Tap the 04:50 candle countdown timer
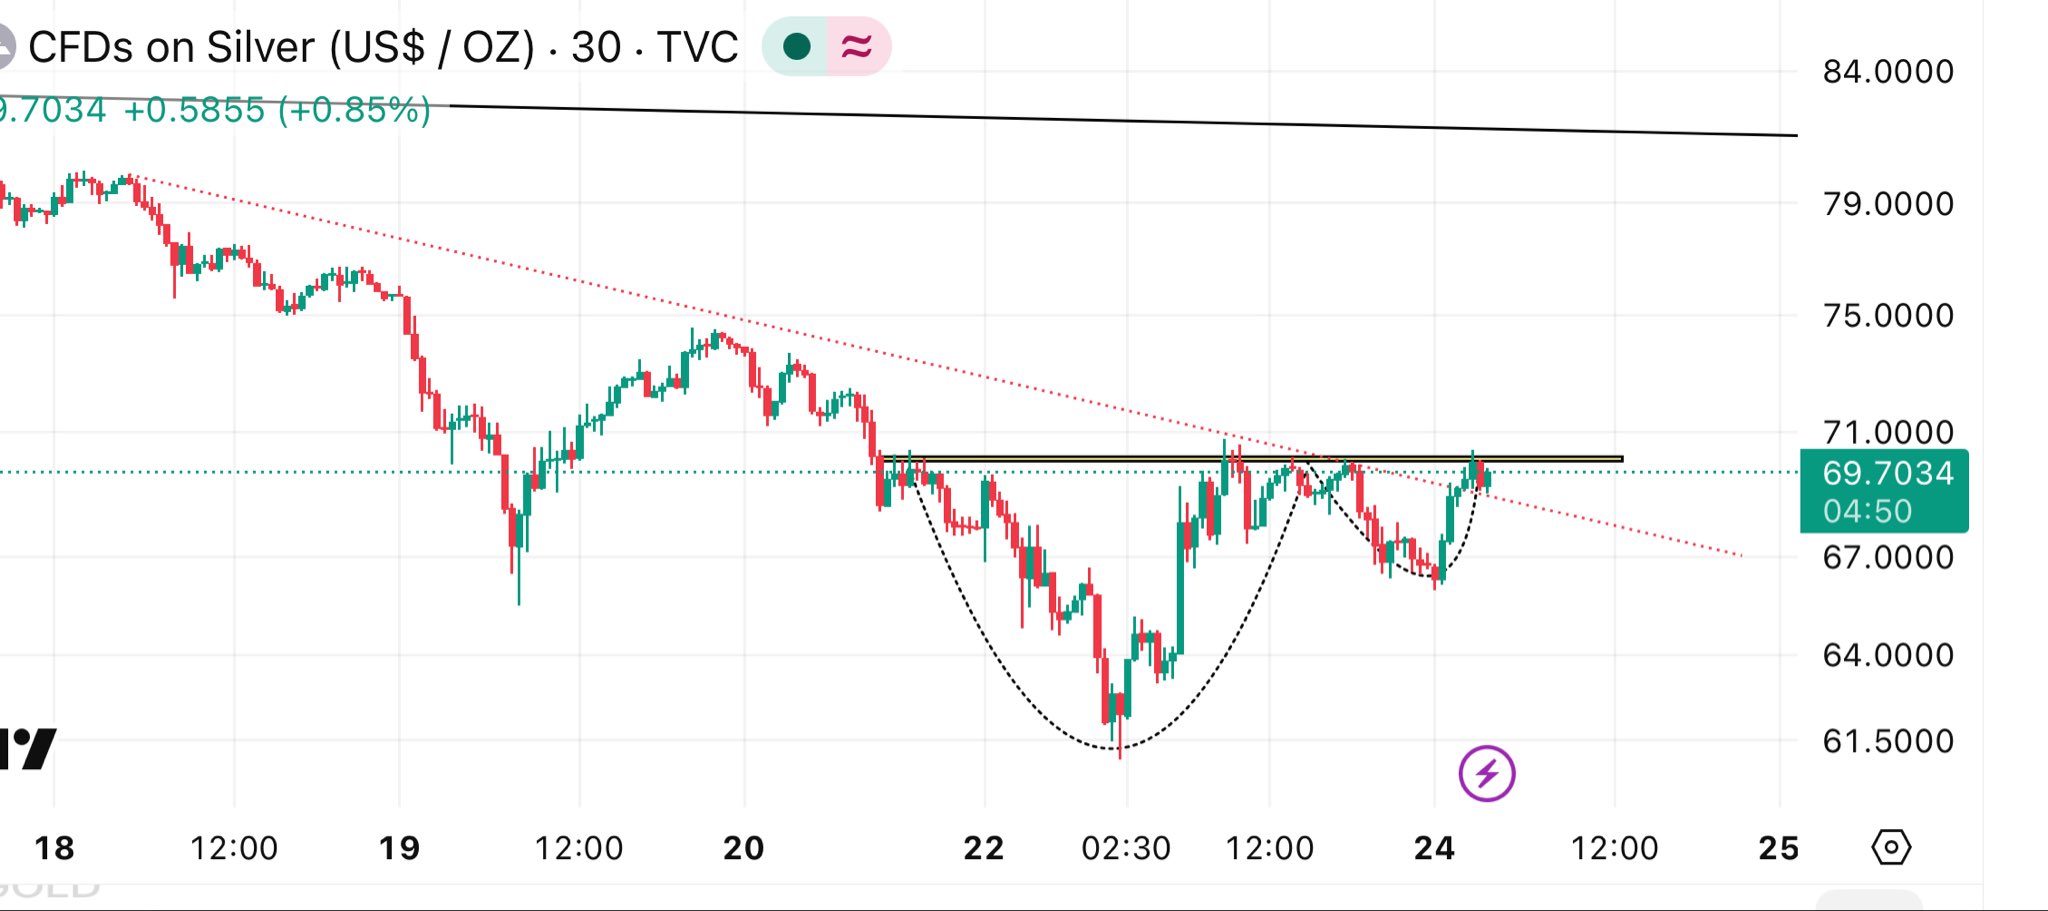2048x911 pixels. [x=1866, y=511]
